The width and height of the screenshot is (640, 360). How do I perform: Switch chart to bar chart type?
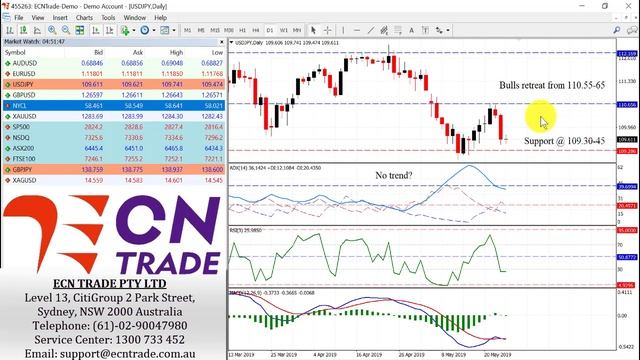9,30
